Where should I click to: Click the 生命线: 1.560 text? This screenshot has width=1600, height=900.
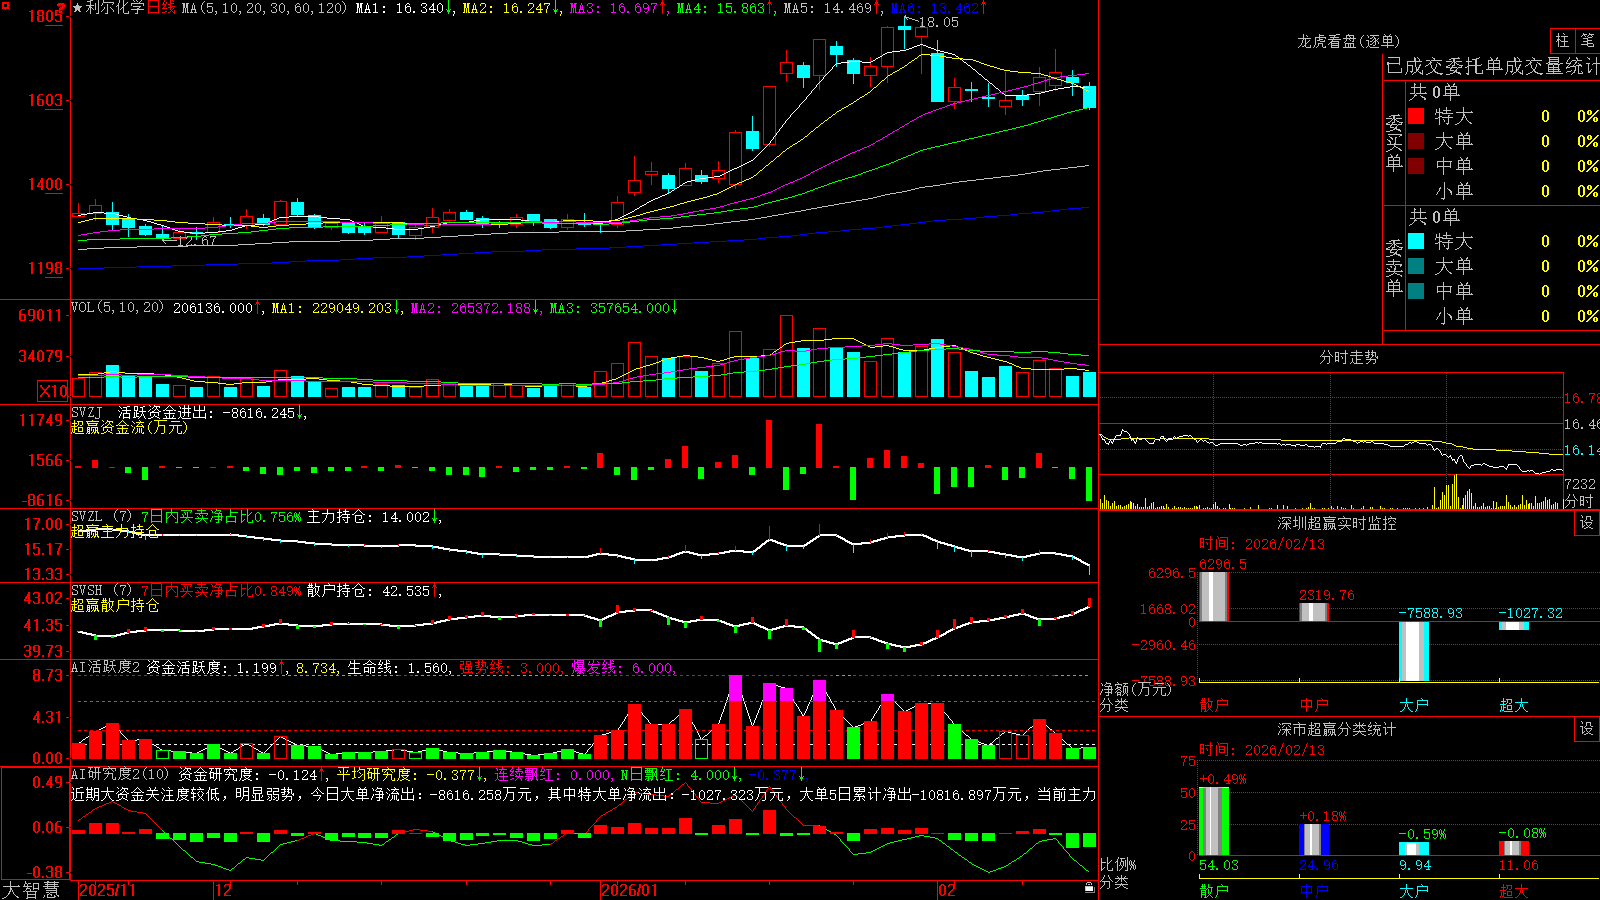(398, 667)
